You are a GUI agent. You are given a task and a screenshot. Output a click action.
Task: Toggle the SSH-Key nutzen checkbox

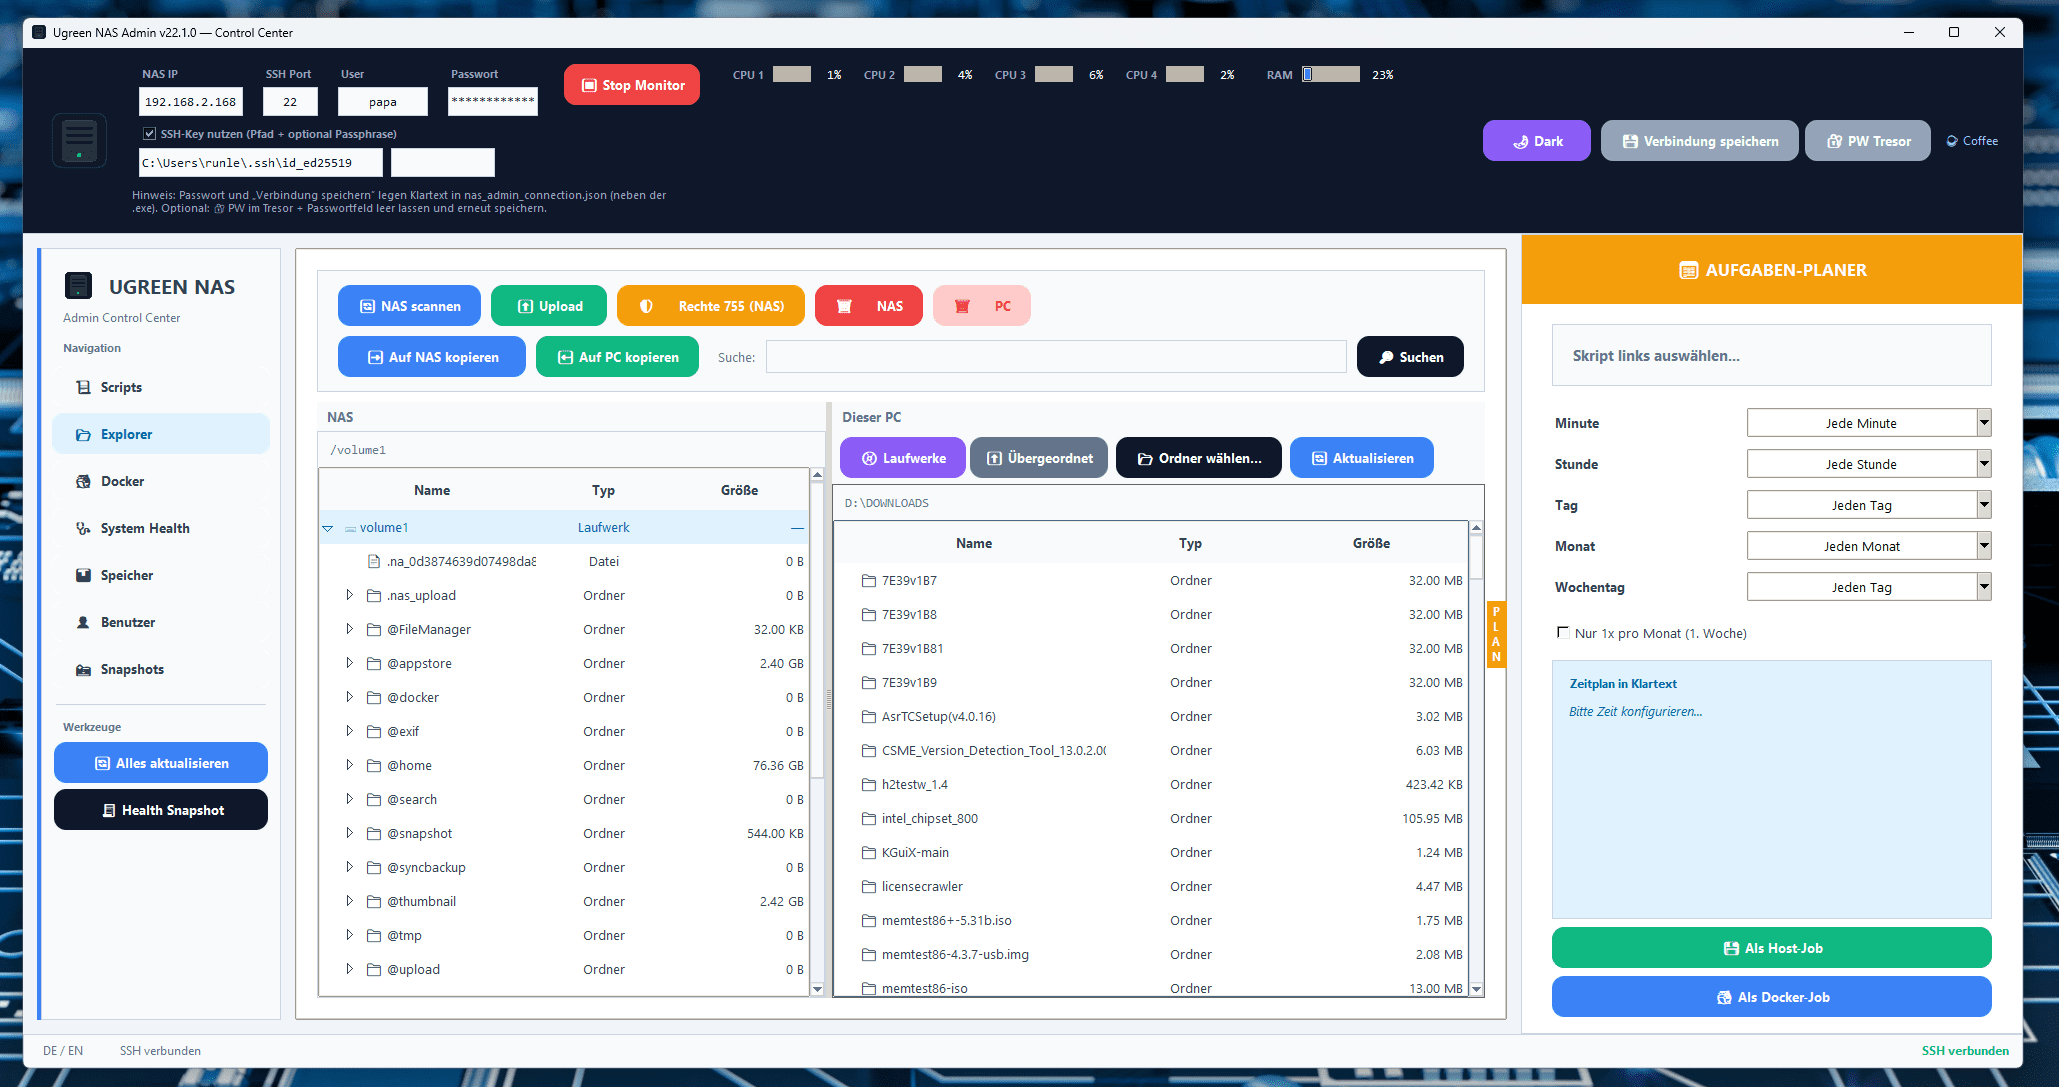point(150,134)
